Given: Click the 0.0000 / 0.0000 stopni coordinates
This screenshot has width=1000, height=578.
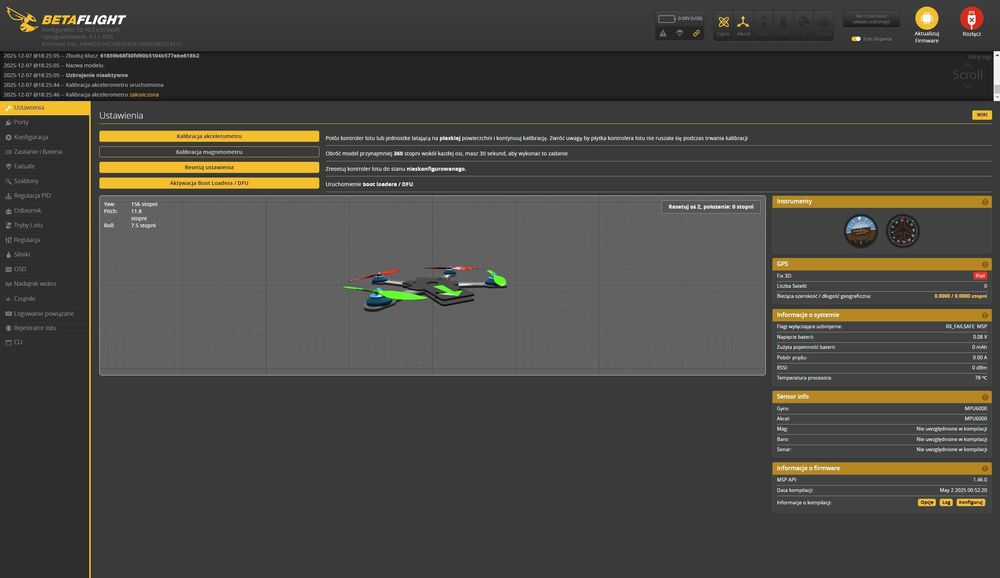Looking at the screenshot, I should [960, 296].
